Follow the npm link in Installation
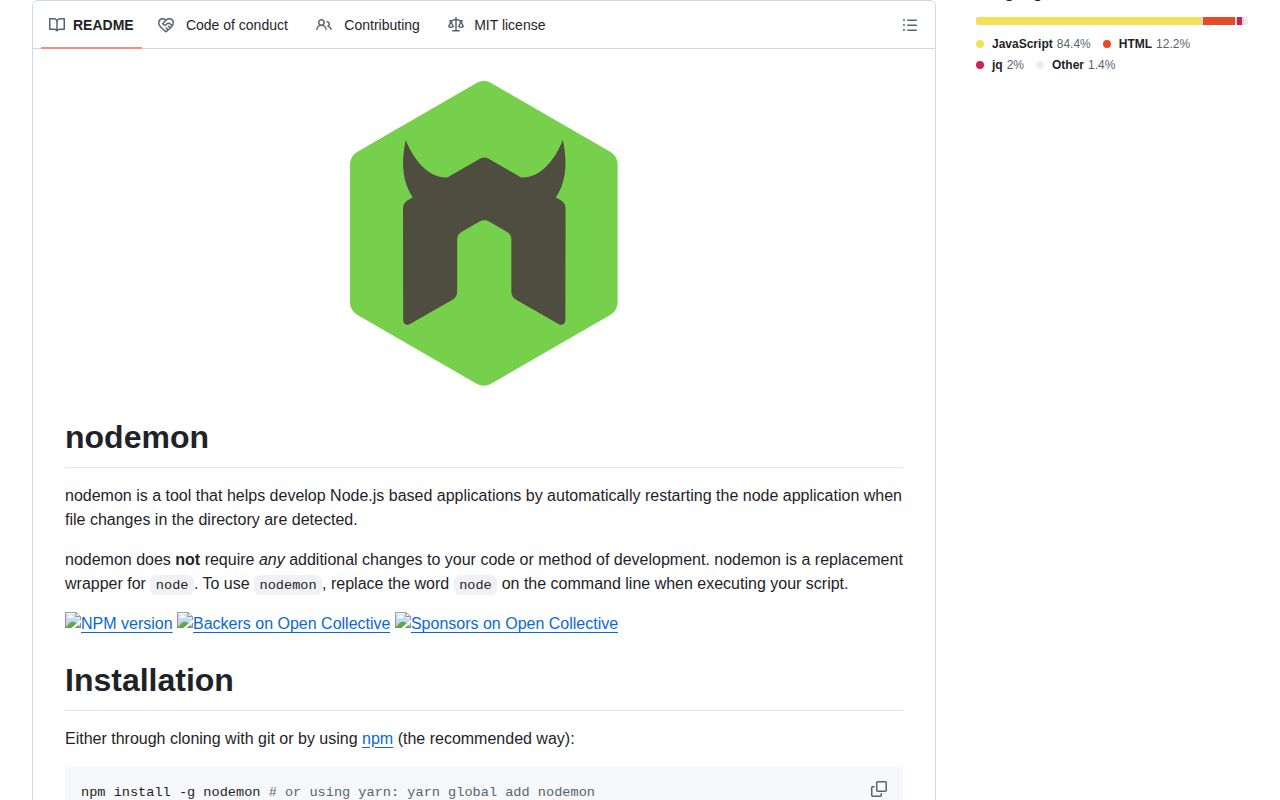 click(x=377, y=738)
